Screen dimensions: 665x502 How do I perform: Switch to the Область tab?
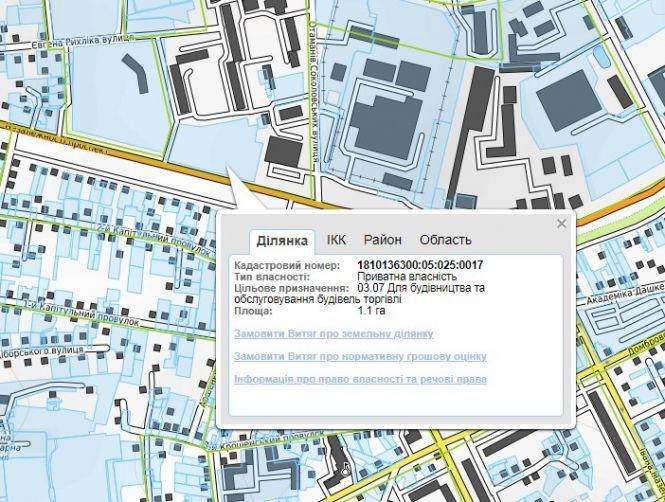[445, 240]
